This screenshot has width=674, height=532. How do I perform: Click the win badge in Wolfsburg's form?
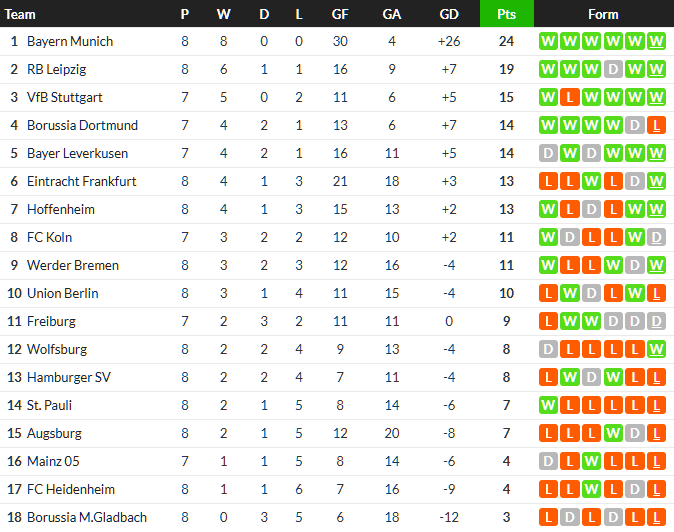pyautogui.click(x=656, y=349)
